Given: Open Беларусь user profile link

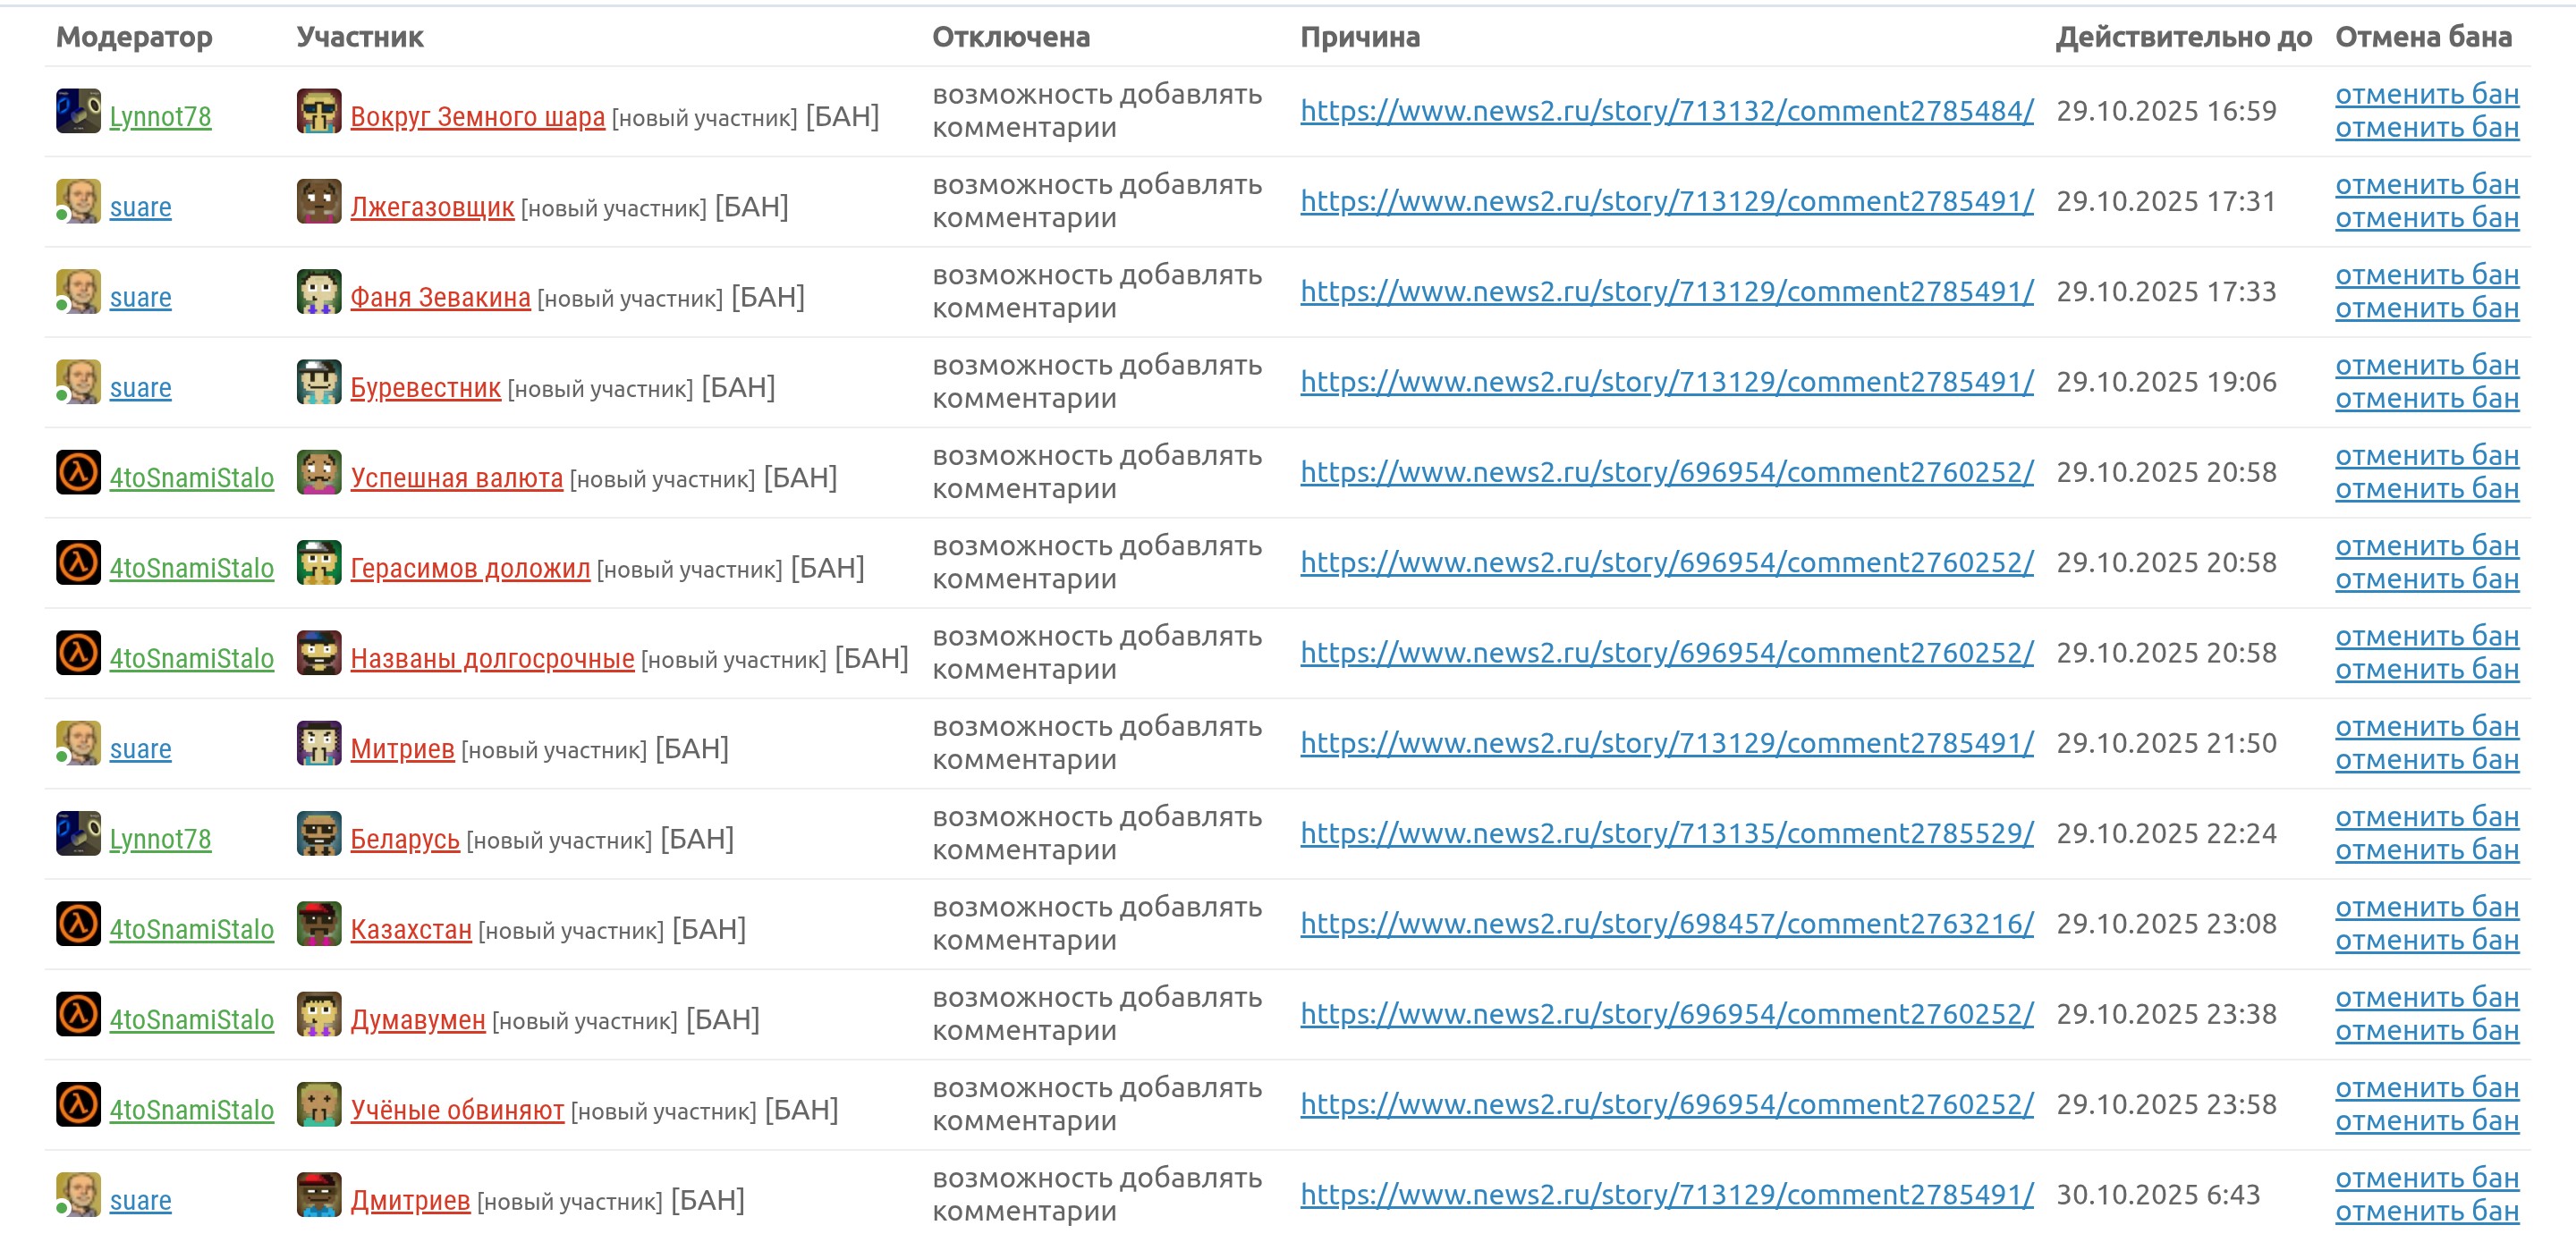Looking at the screenshot, I should [x=405, y=840].
